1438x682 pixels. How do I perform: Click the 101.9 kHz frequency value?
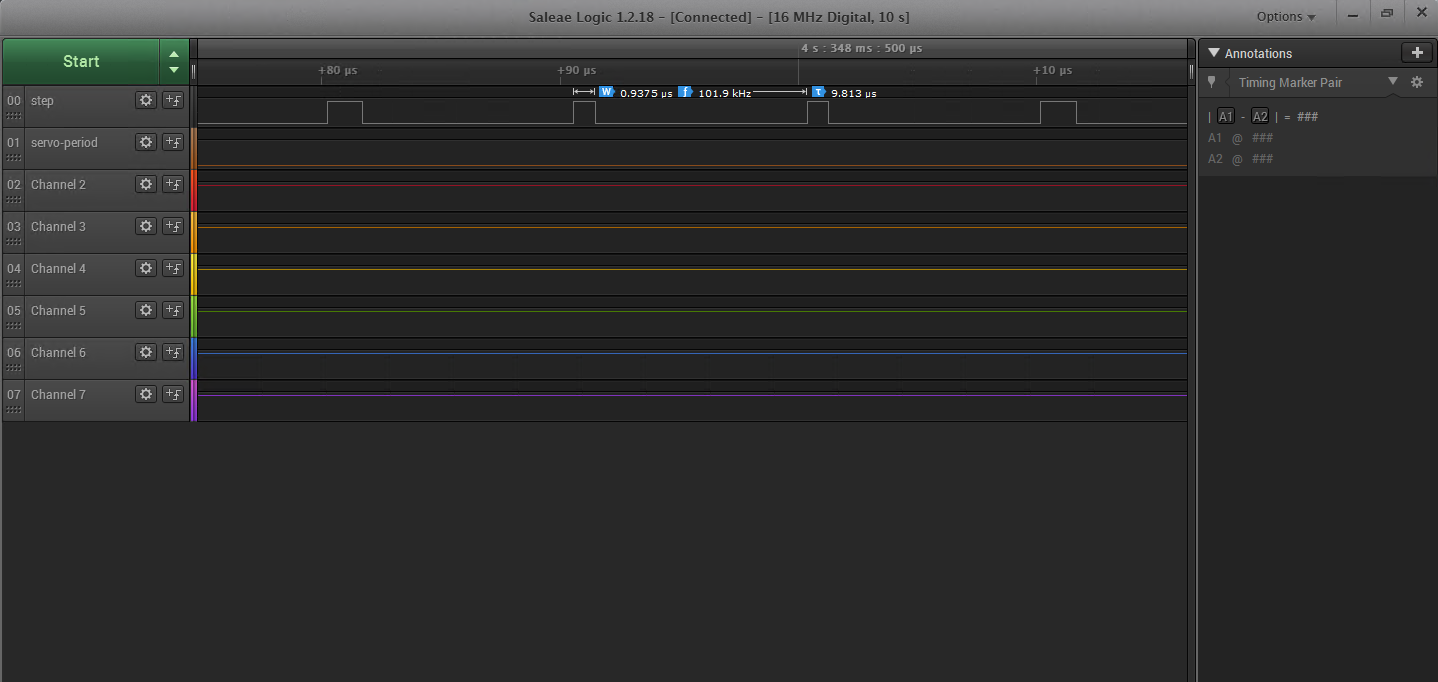[724, 93]
